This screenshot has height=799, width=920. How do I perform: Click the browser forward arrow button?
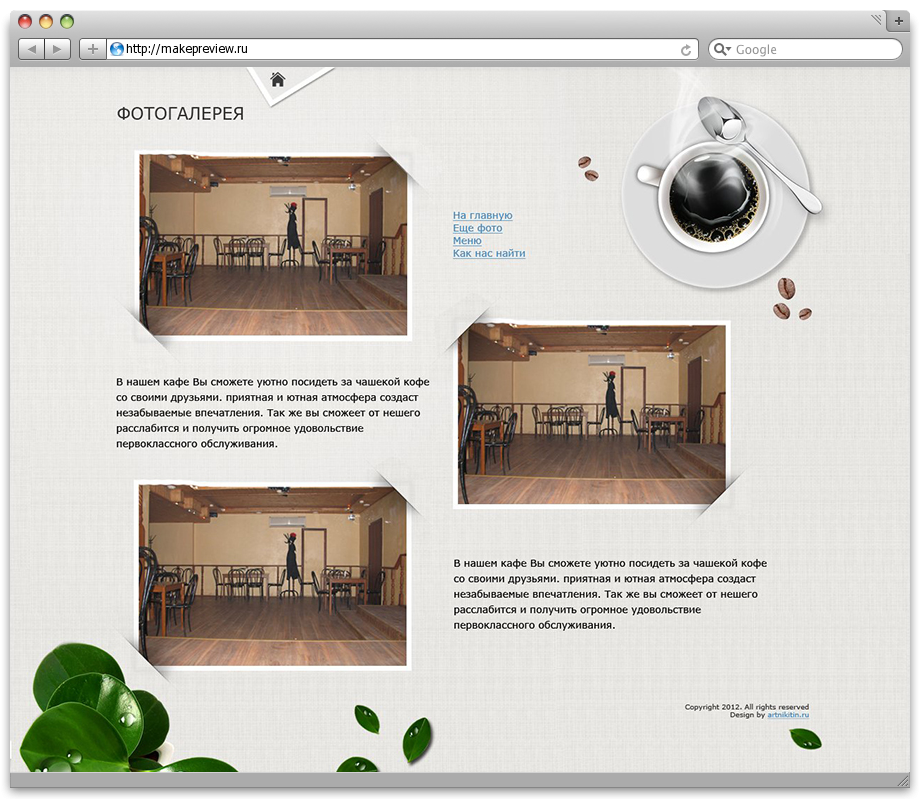click(x=58, y=49)
